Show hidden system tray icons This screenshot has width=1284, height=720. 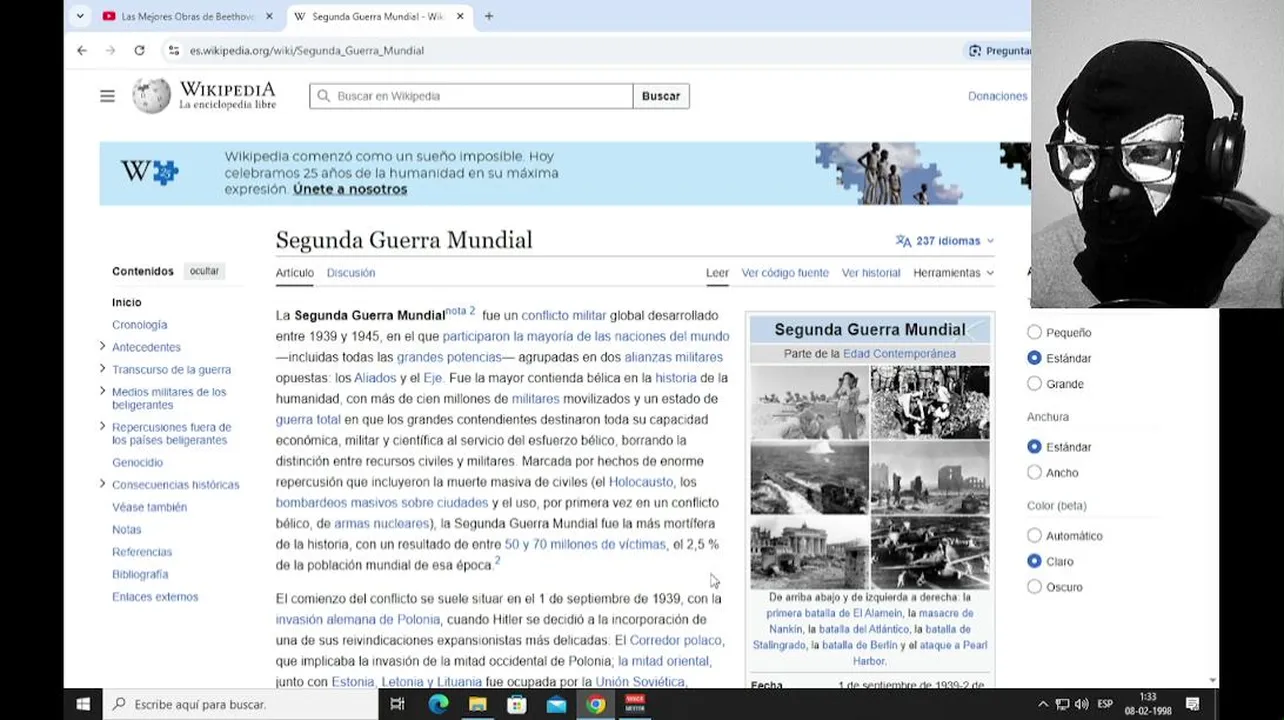pyautogui.click(x=1043, y=704)
